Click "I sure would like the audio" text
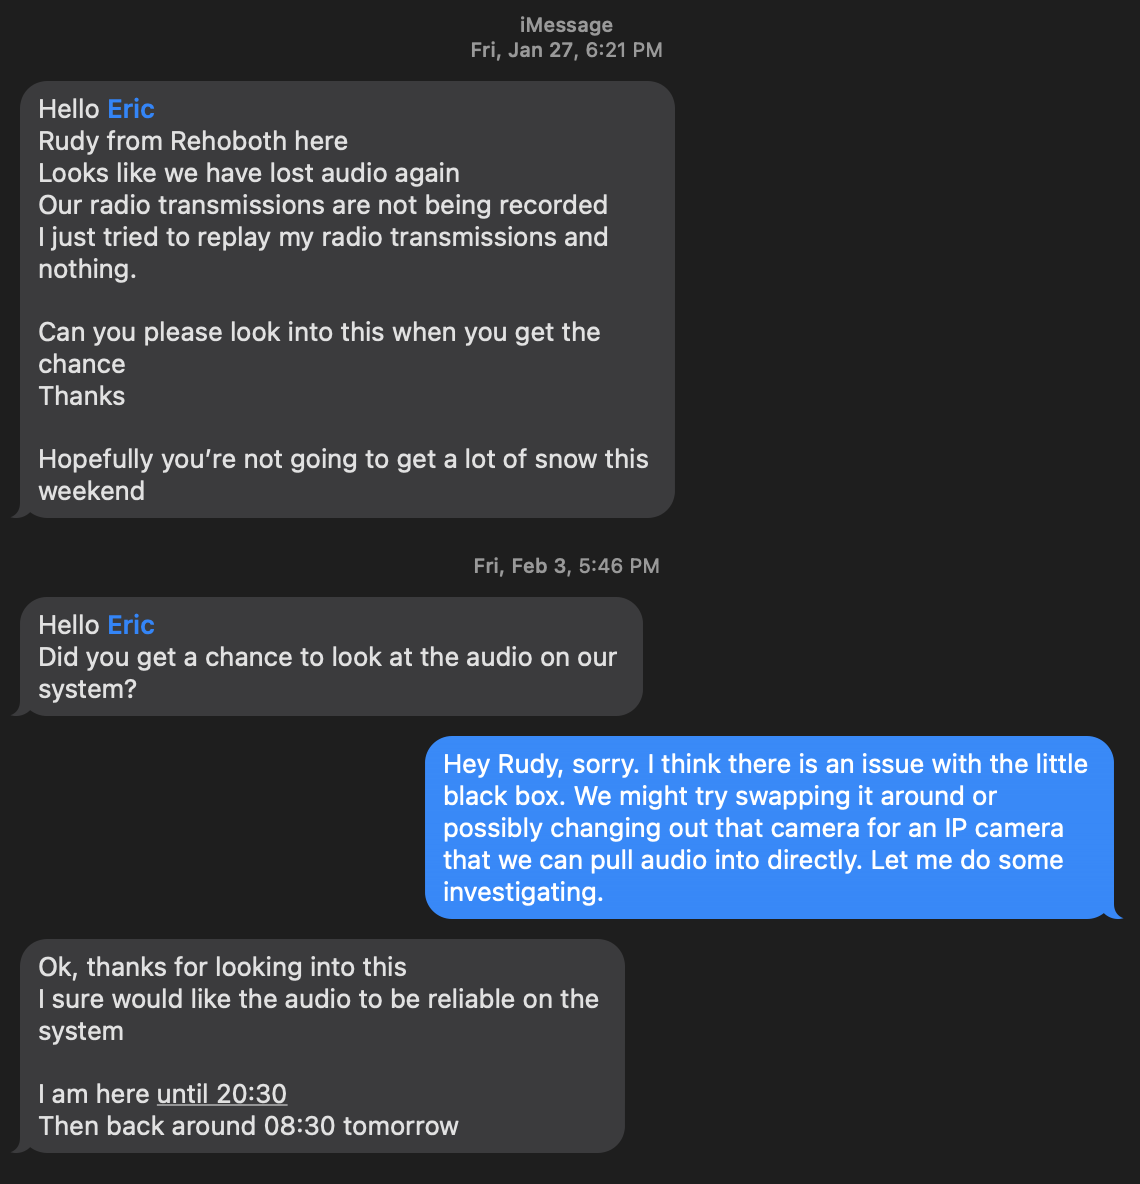This screenshot has width=1140, height=1184. click(318, 999)
